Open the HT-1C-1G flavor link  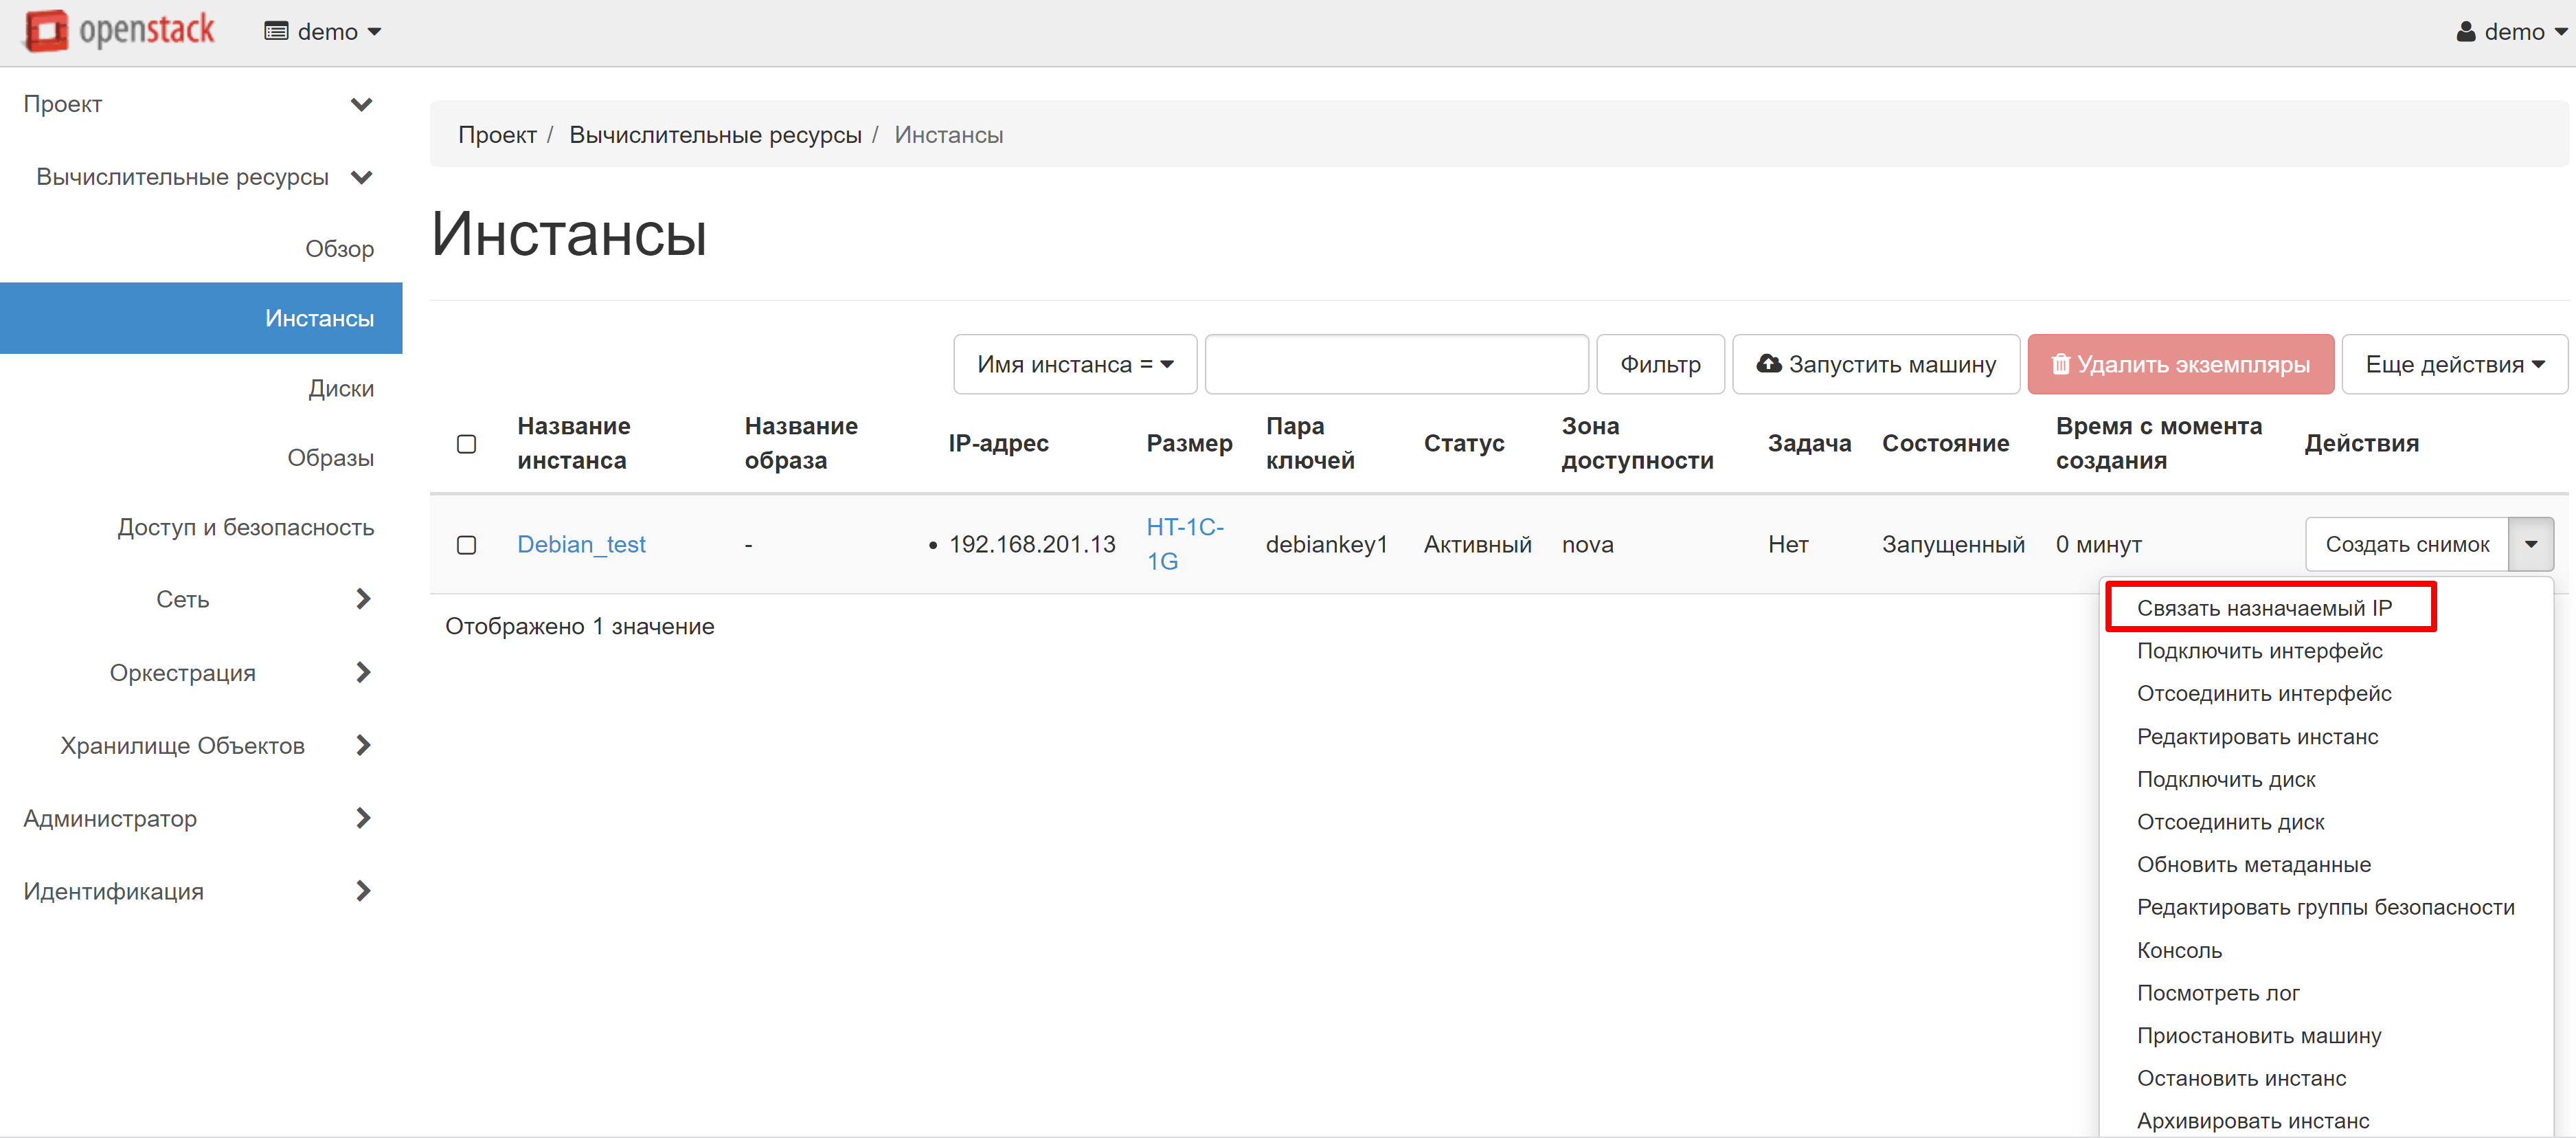coord(1185,544)
